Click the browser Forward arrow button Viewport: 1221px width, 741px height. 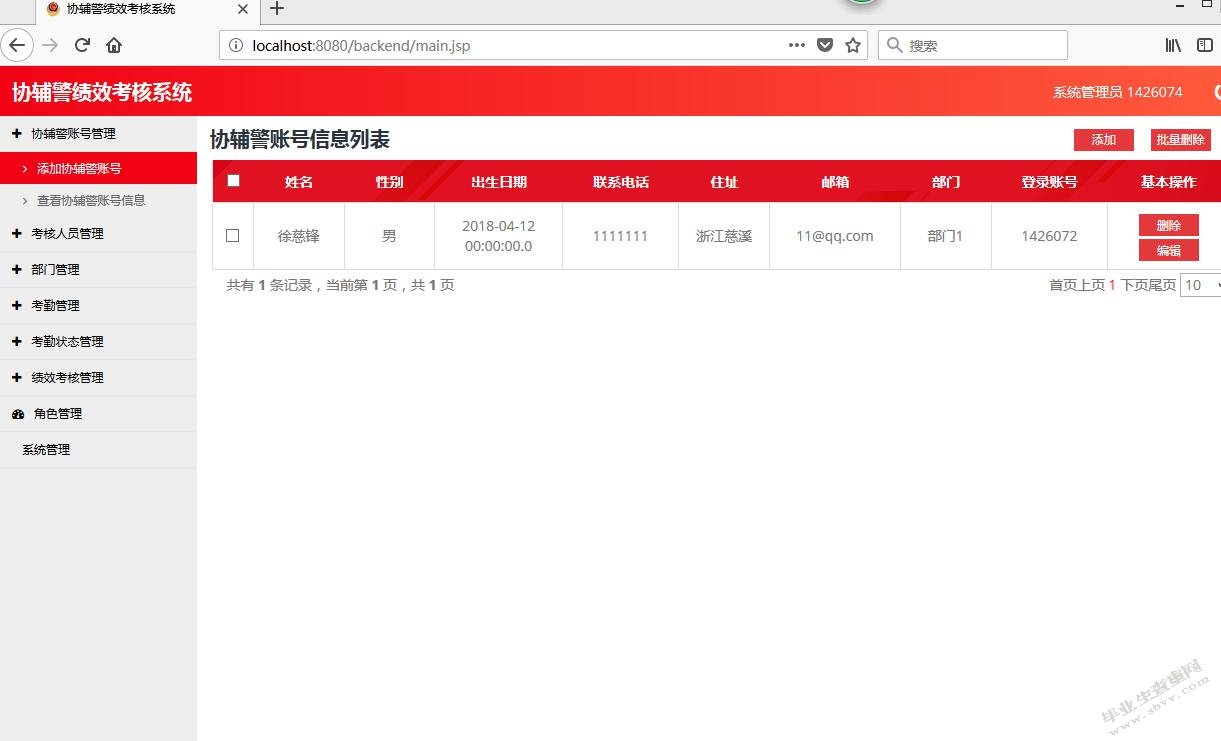[50, 45]
